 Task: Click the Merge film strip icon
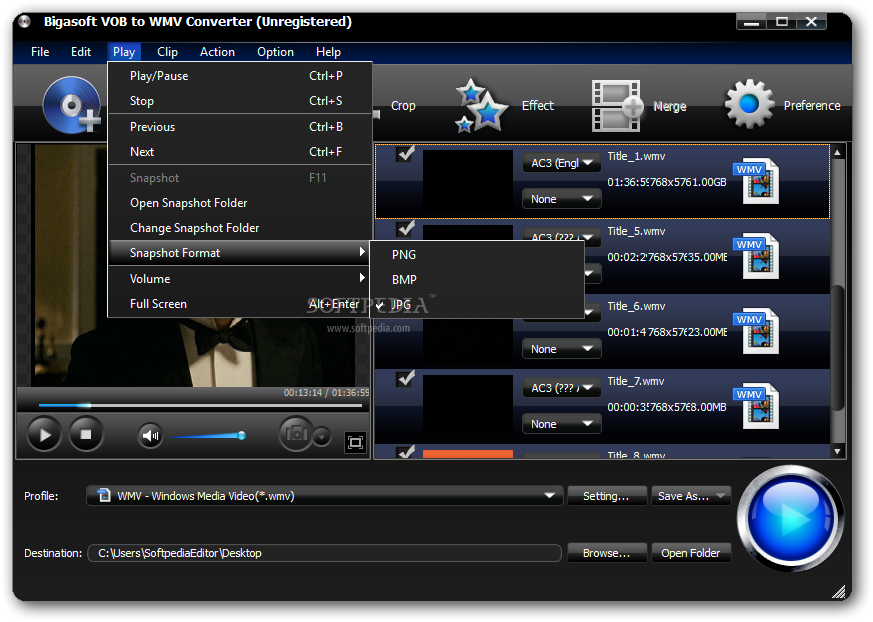point(617,106)
